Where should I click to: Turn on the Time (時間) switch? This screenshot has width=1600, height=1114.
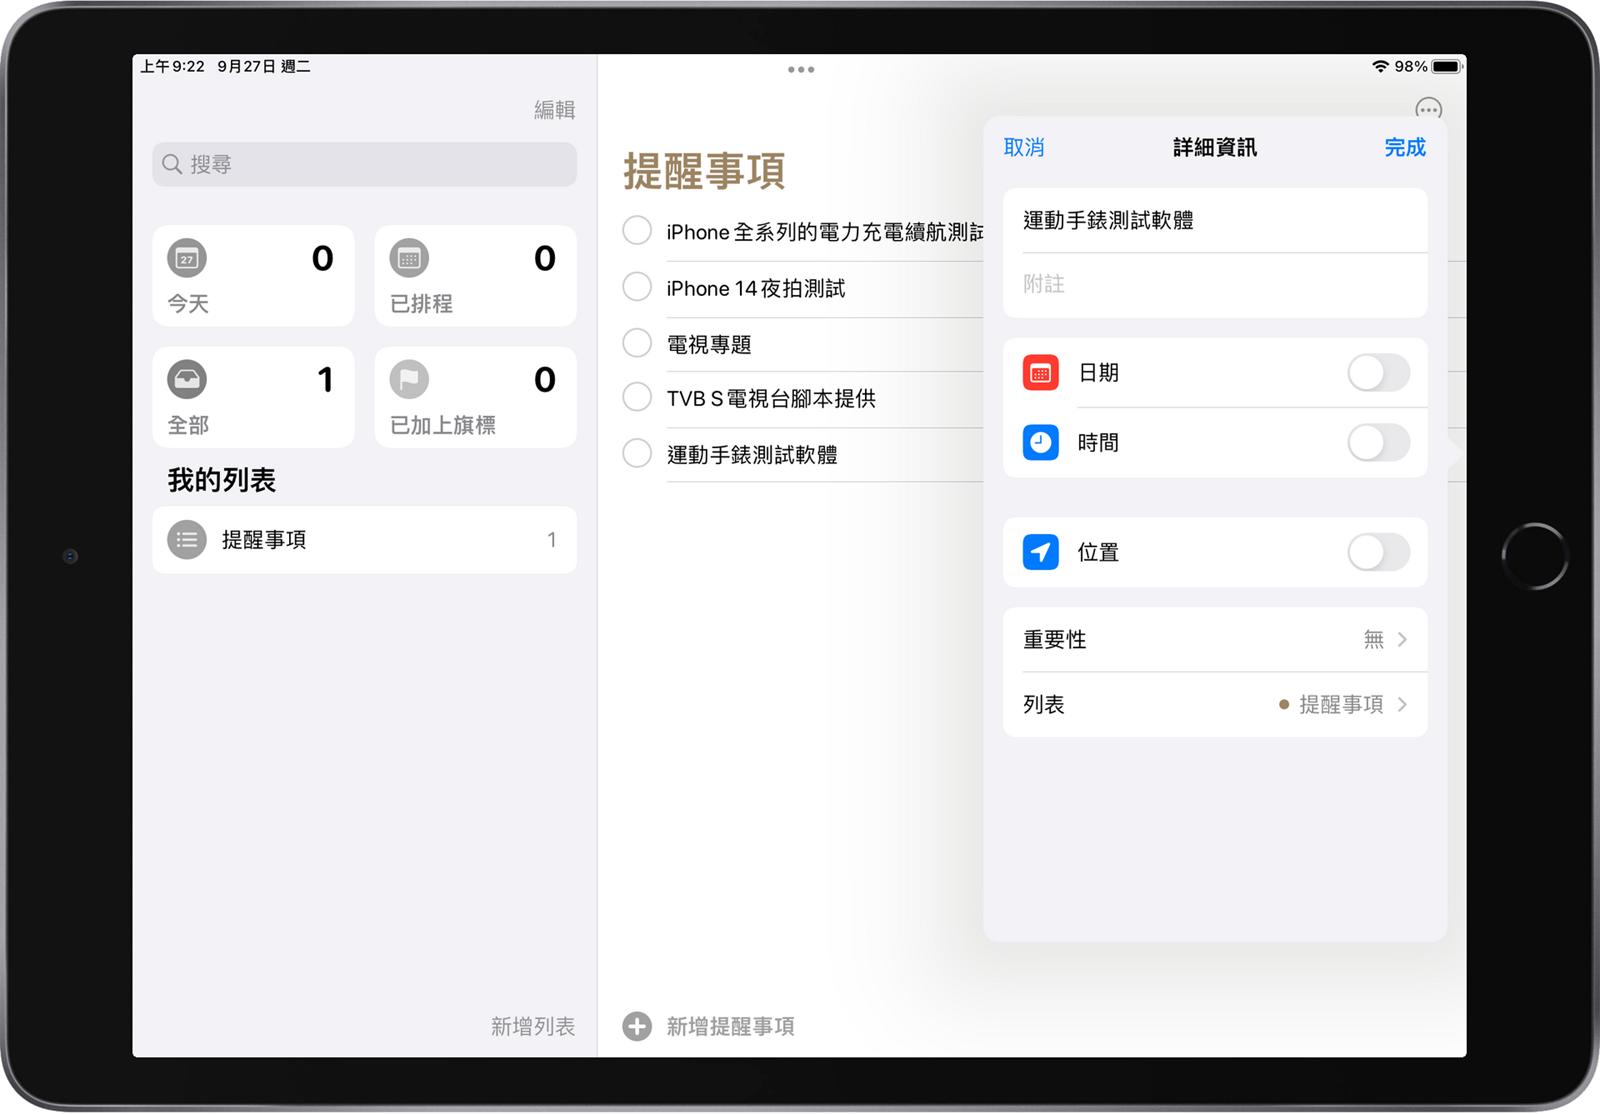1378,442
